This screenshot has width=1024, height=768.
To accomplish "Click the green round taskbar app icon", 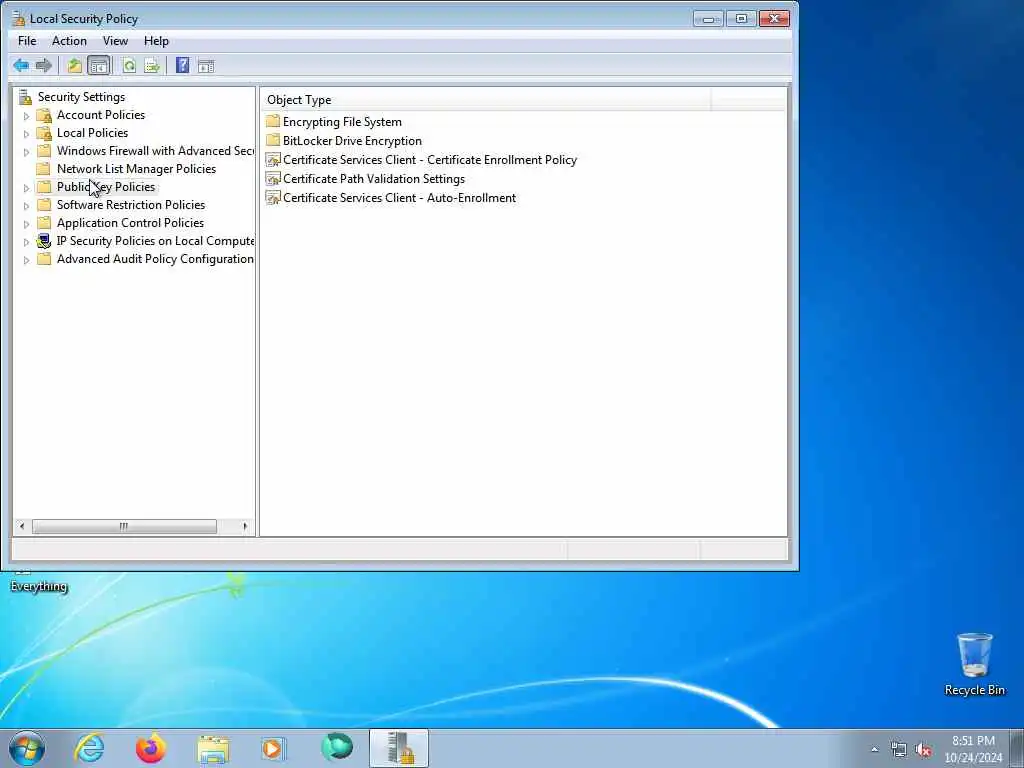I will point(336,748).
